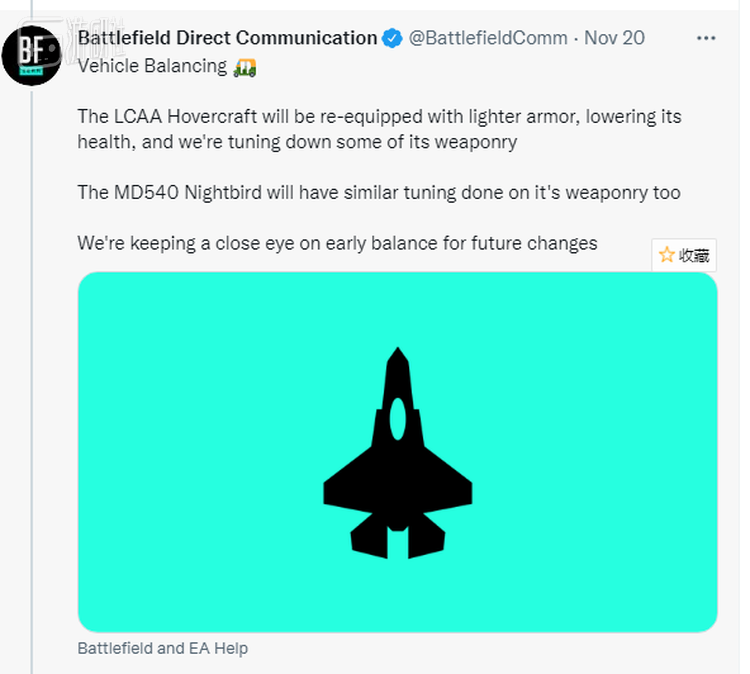
Task: Click the LCAA Hovercraft sentence, first line
Action: 379,116
